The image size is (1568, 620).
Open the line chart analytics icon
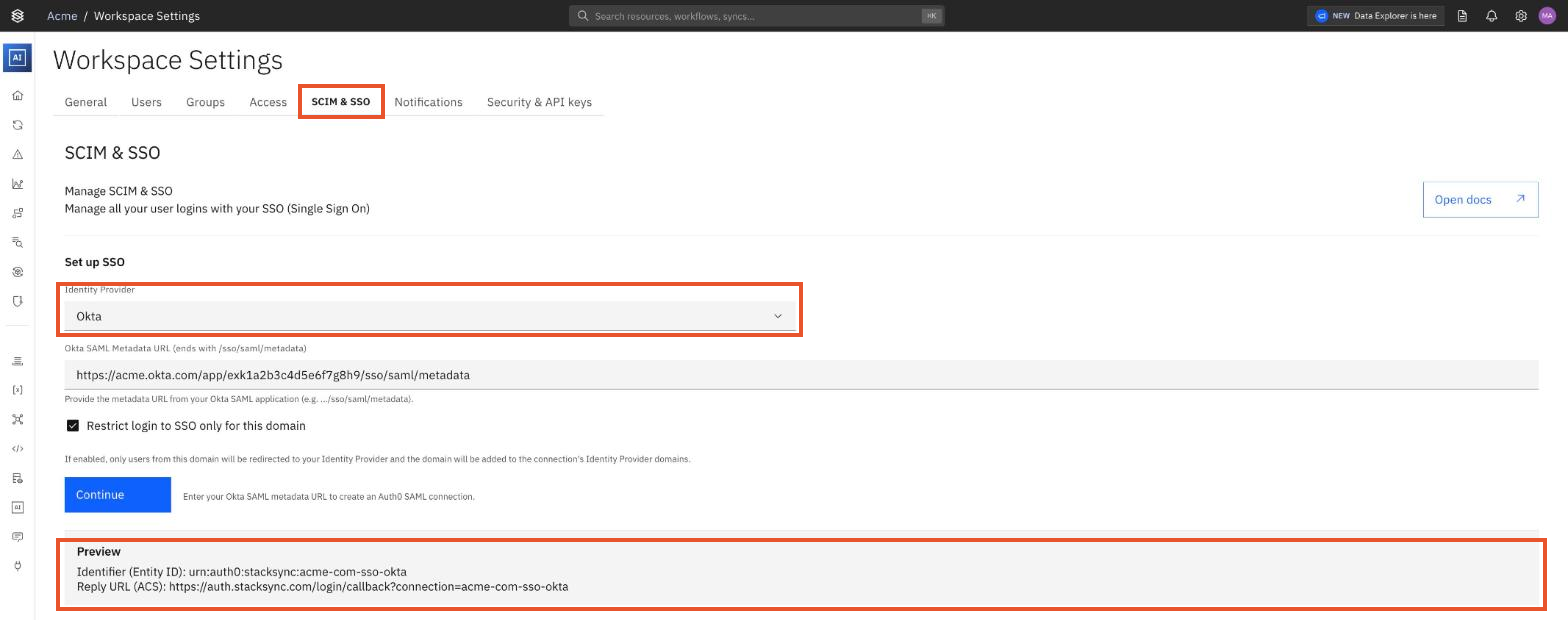[17, 184]
